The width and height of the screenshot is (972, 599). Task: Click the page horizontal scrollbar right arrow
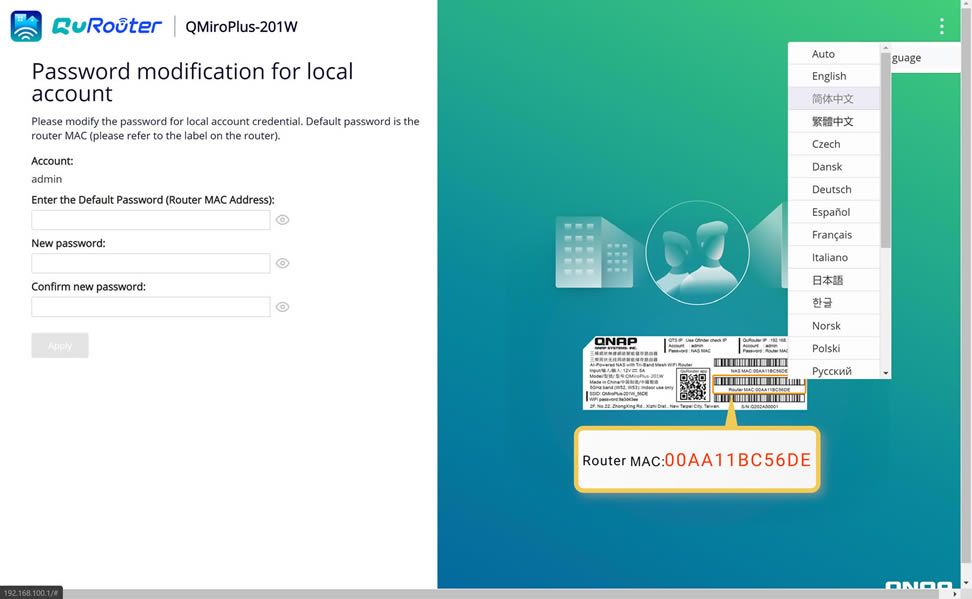tap(955, 594)
